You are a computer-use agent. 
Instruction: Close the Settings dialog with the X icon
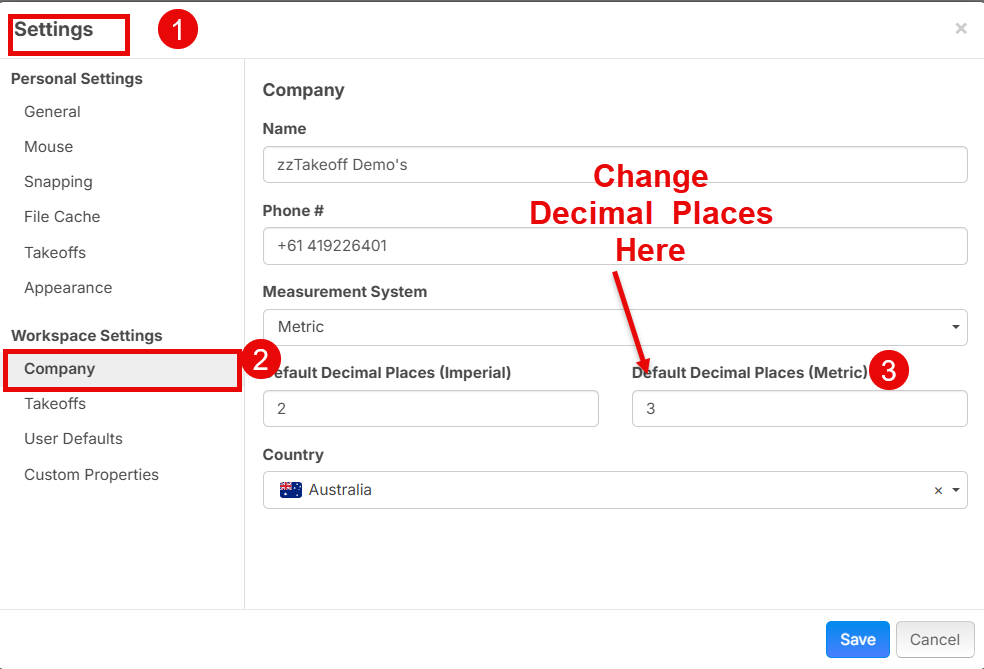pos(961,28)
